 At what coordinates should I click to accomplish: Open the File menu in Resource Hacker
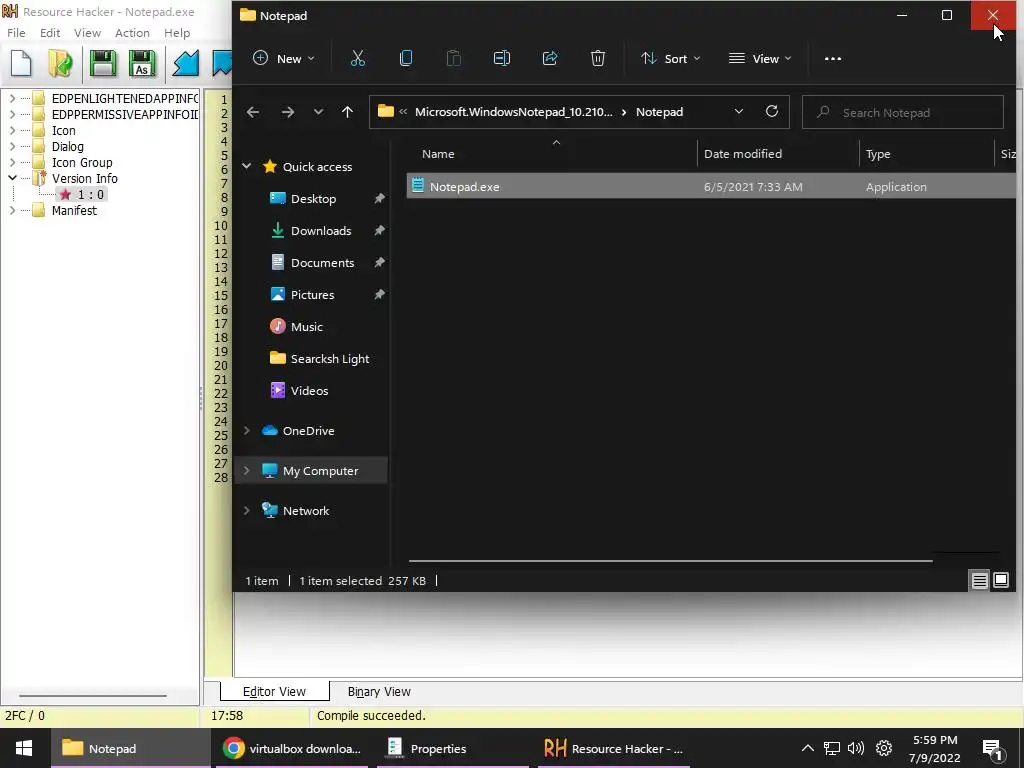[16, 33]
